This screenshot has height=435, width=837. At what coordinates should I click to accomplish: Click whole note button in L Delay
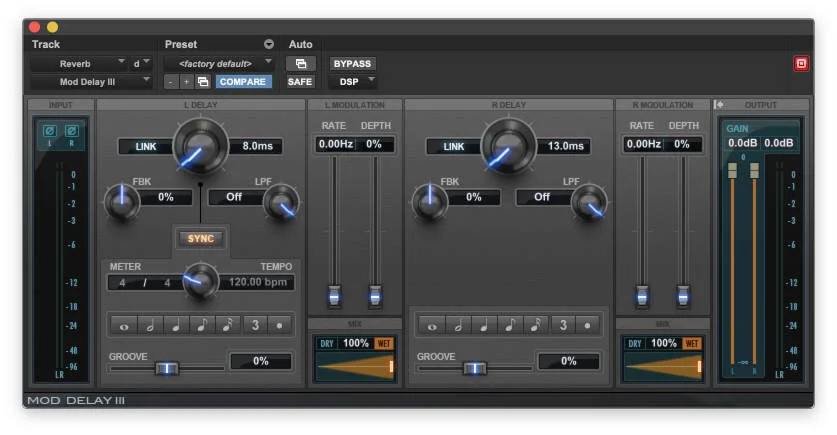124,325
